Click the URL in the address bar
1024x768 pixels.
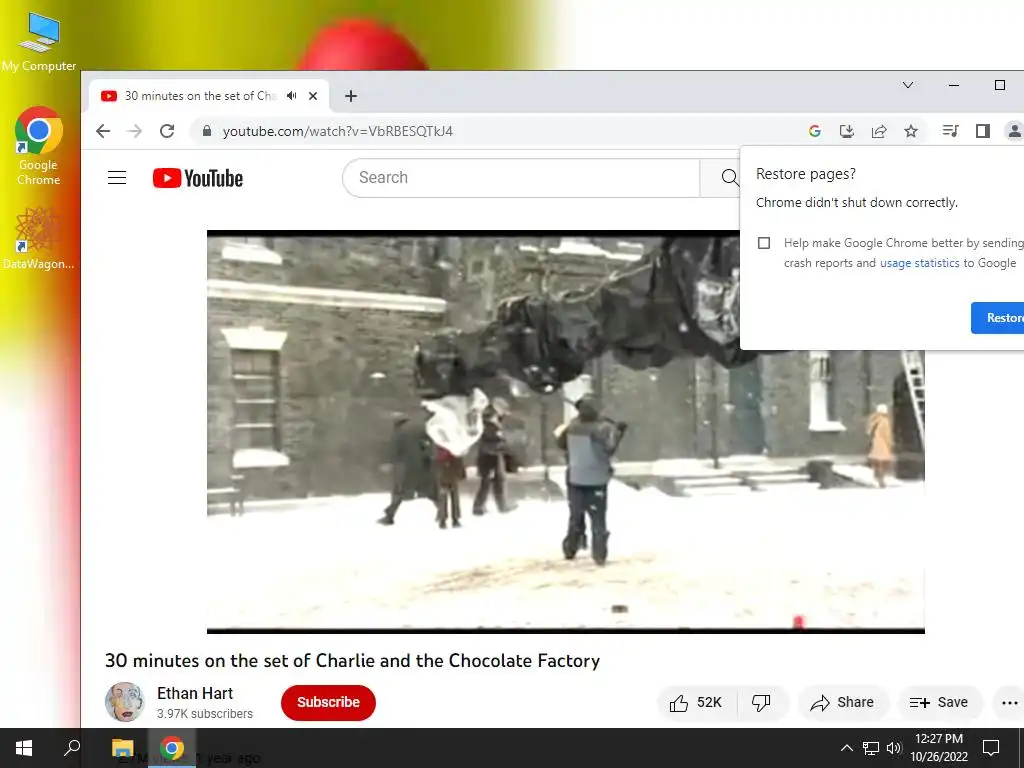[x=338, y=131]
